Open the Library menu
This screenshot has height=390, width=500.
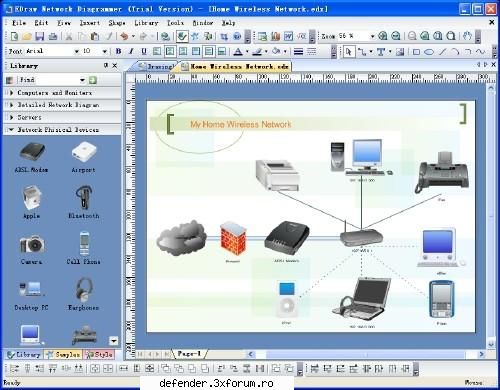tap(146, 23)
